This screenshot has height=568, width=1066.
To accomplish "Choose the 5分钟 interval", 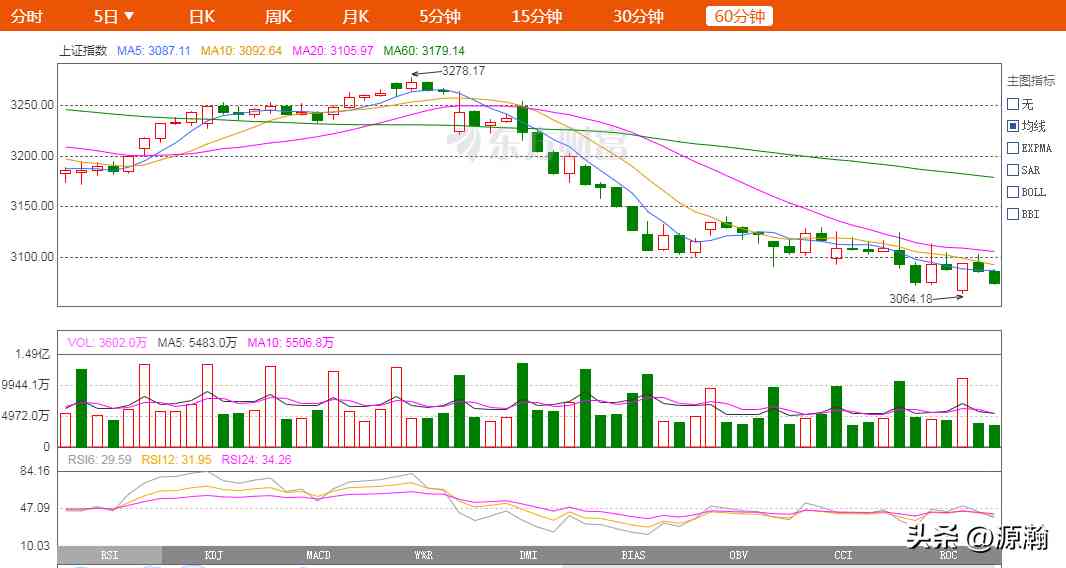I will tap(439, 16).
